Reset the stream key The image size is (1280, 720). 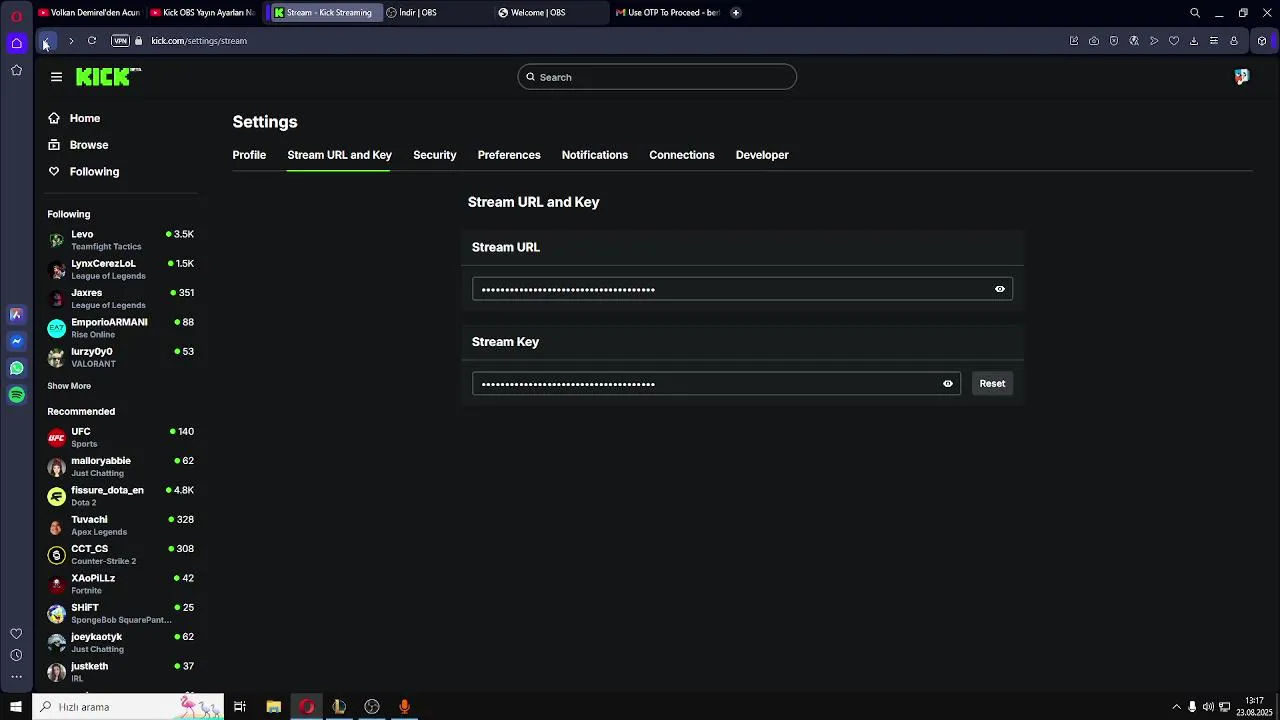(992, 384)
